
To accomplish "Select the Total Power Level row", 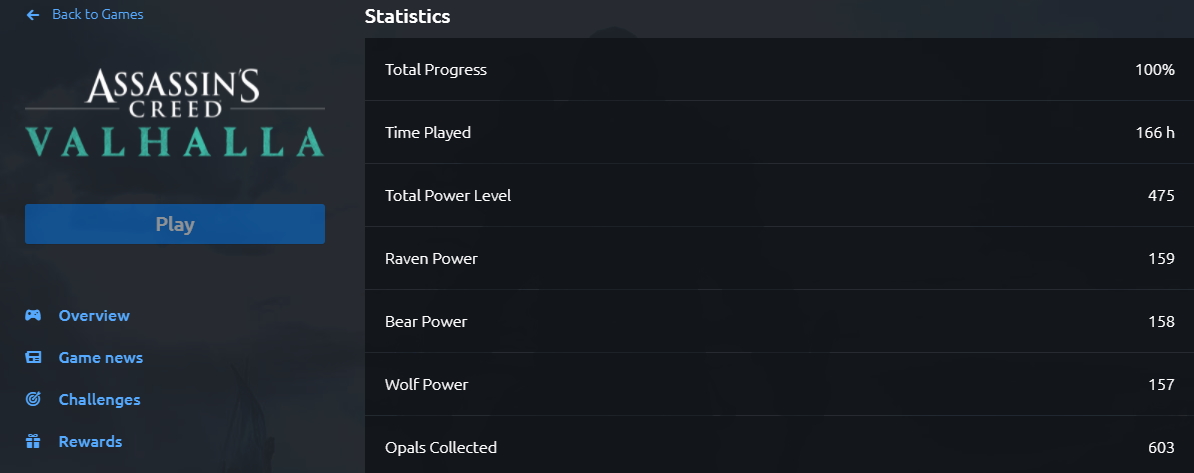I will [x=779, y=196].
